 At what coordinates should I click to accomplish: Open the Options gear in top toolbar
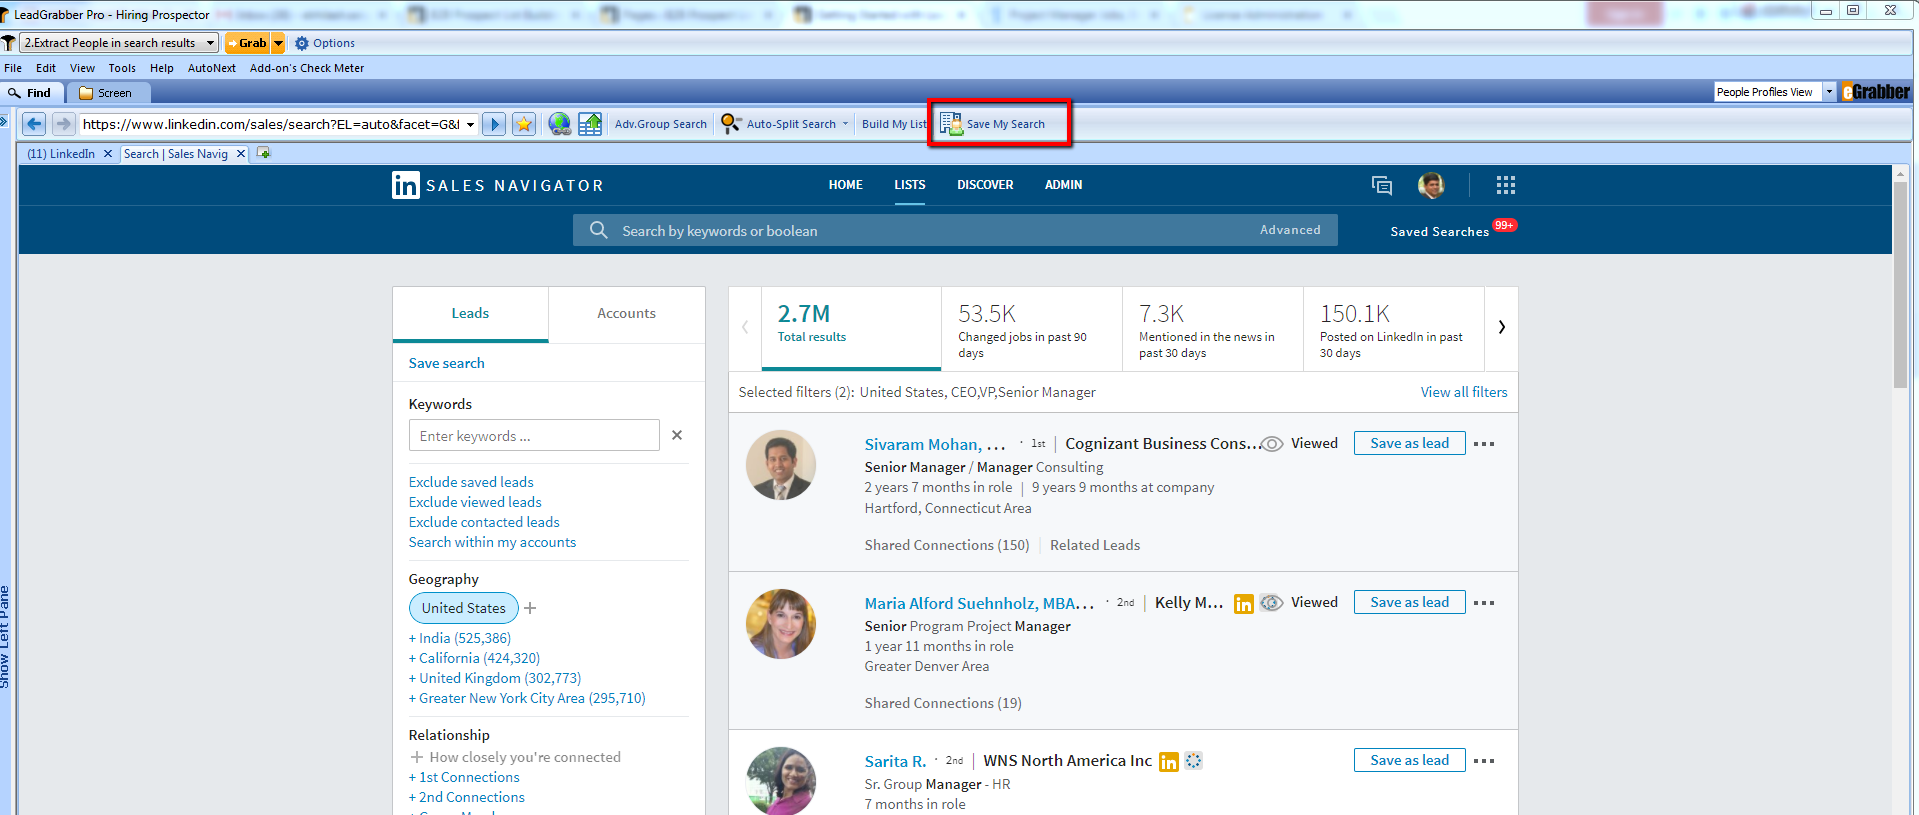coord(325,43)
